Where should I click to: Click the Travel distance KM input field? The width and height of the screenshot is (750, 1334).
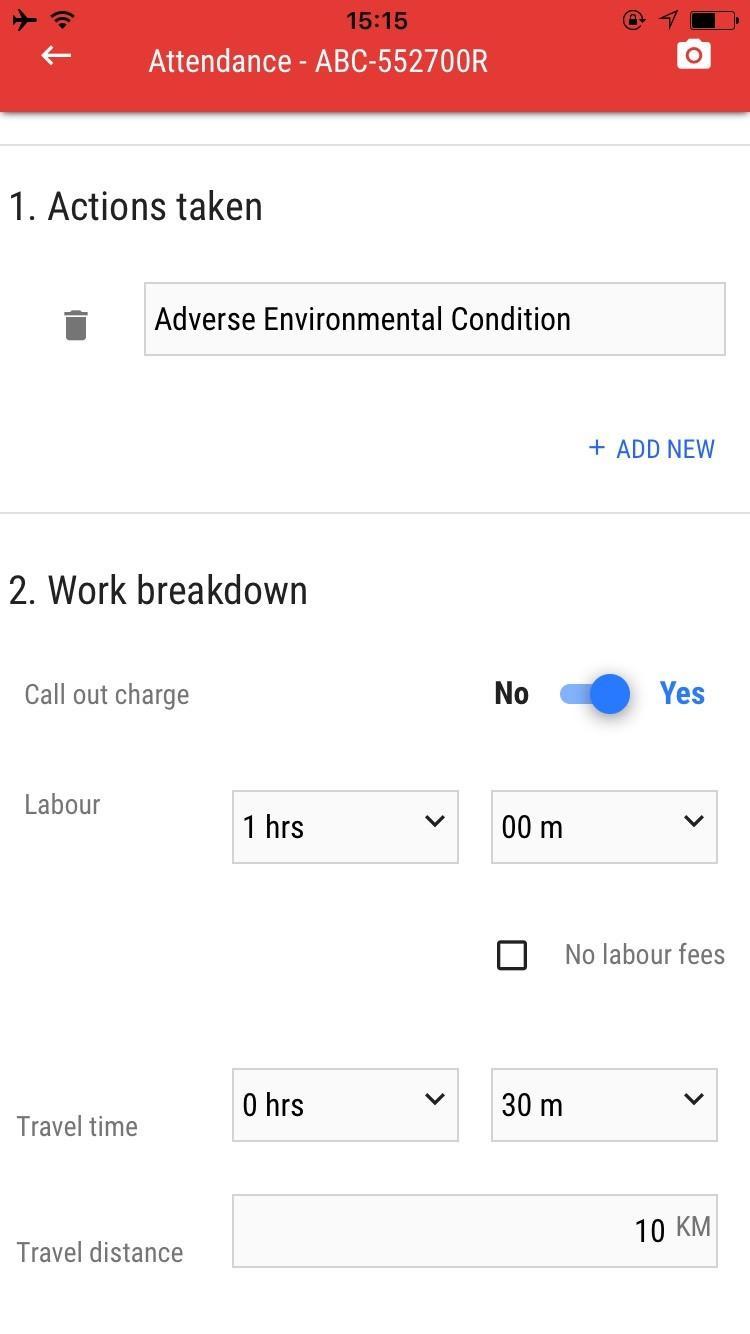click(x=475, y=1231)
